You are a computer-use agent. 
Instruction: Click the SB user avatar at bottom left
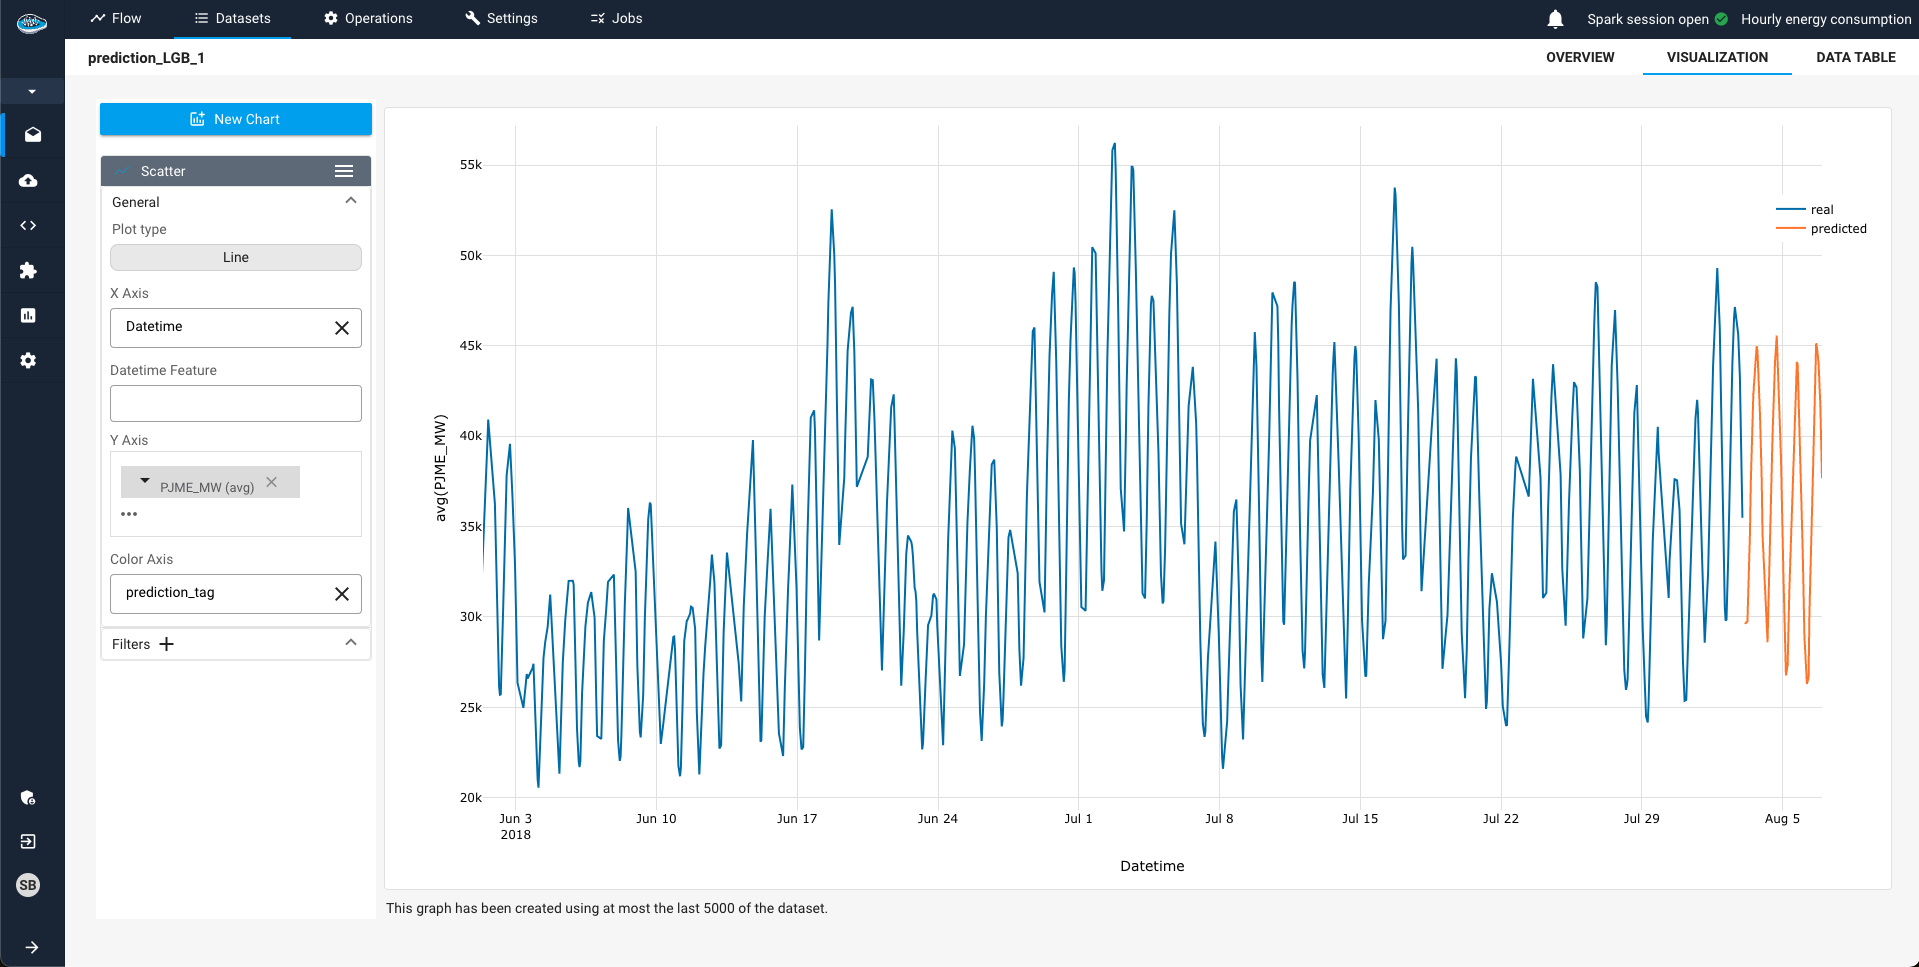(28, 885)
